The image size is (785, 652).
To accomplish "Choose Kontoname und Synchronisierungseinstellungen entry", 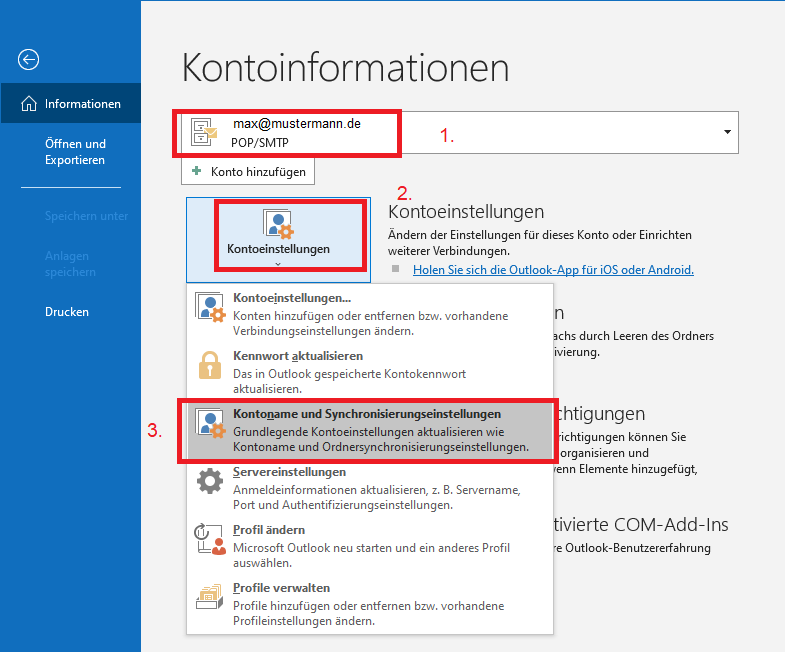I will (370, 430).
